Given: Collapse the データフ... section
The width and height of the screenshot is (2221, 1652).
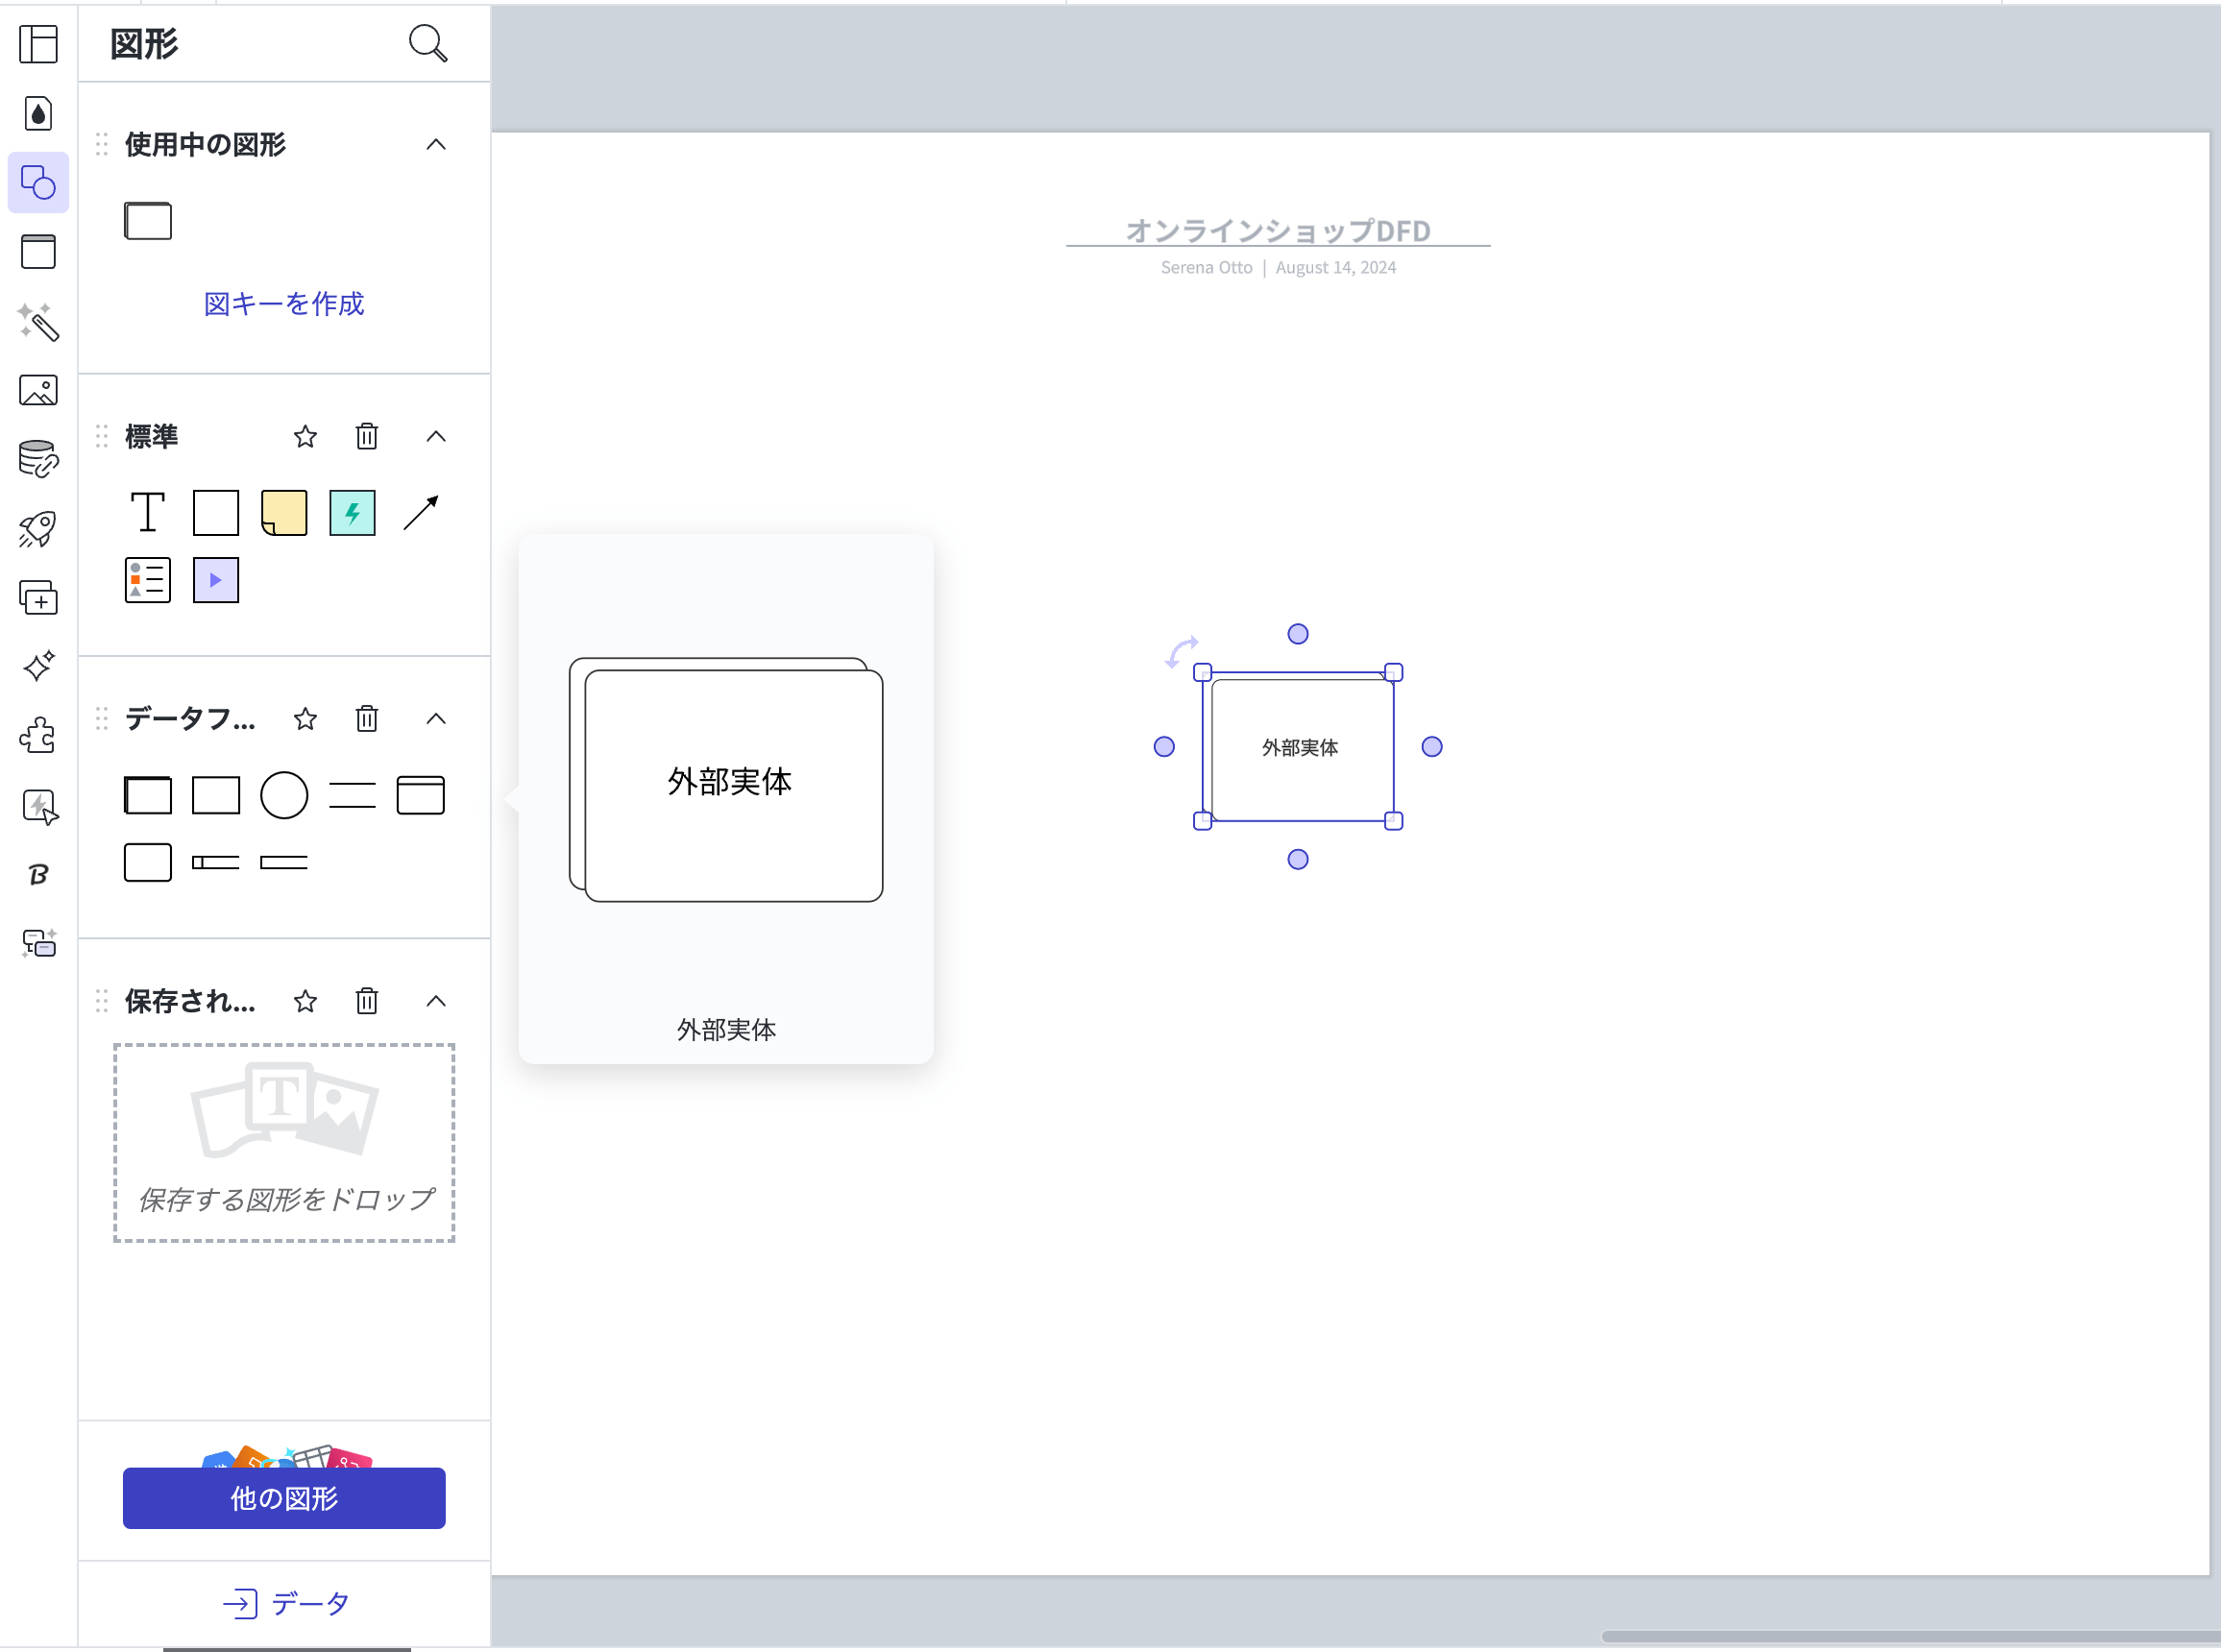Looking at the screenshot, I should point(436,719).
